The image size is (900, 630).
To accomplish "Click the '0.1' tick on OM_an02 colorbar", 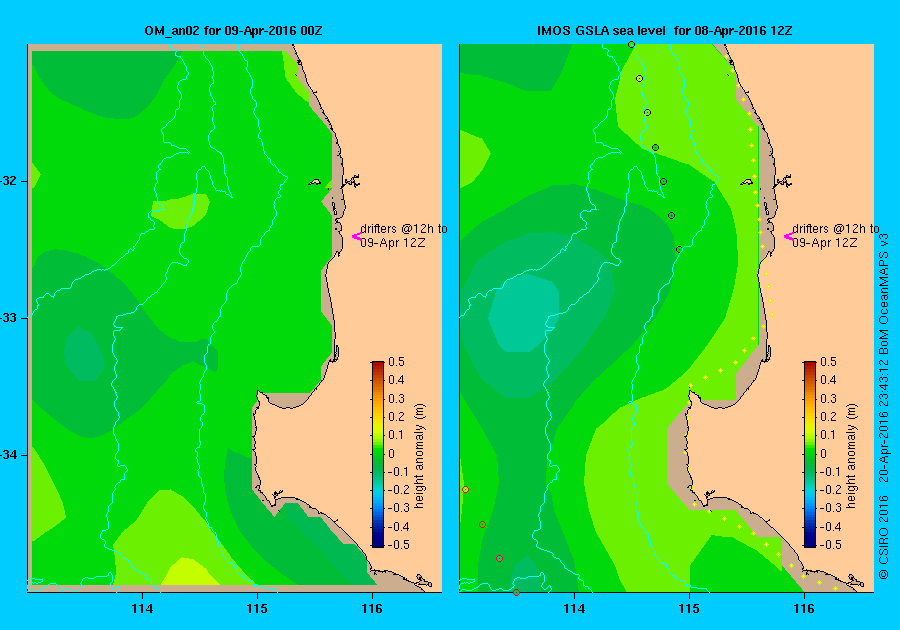I will click(397, 435).
